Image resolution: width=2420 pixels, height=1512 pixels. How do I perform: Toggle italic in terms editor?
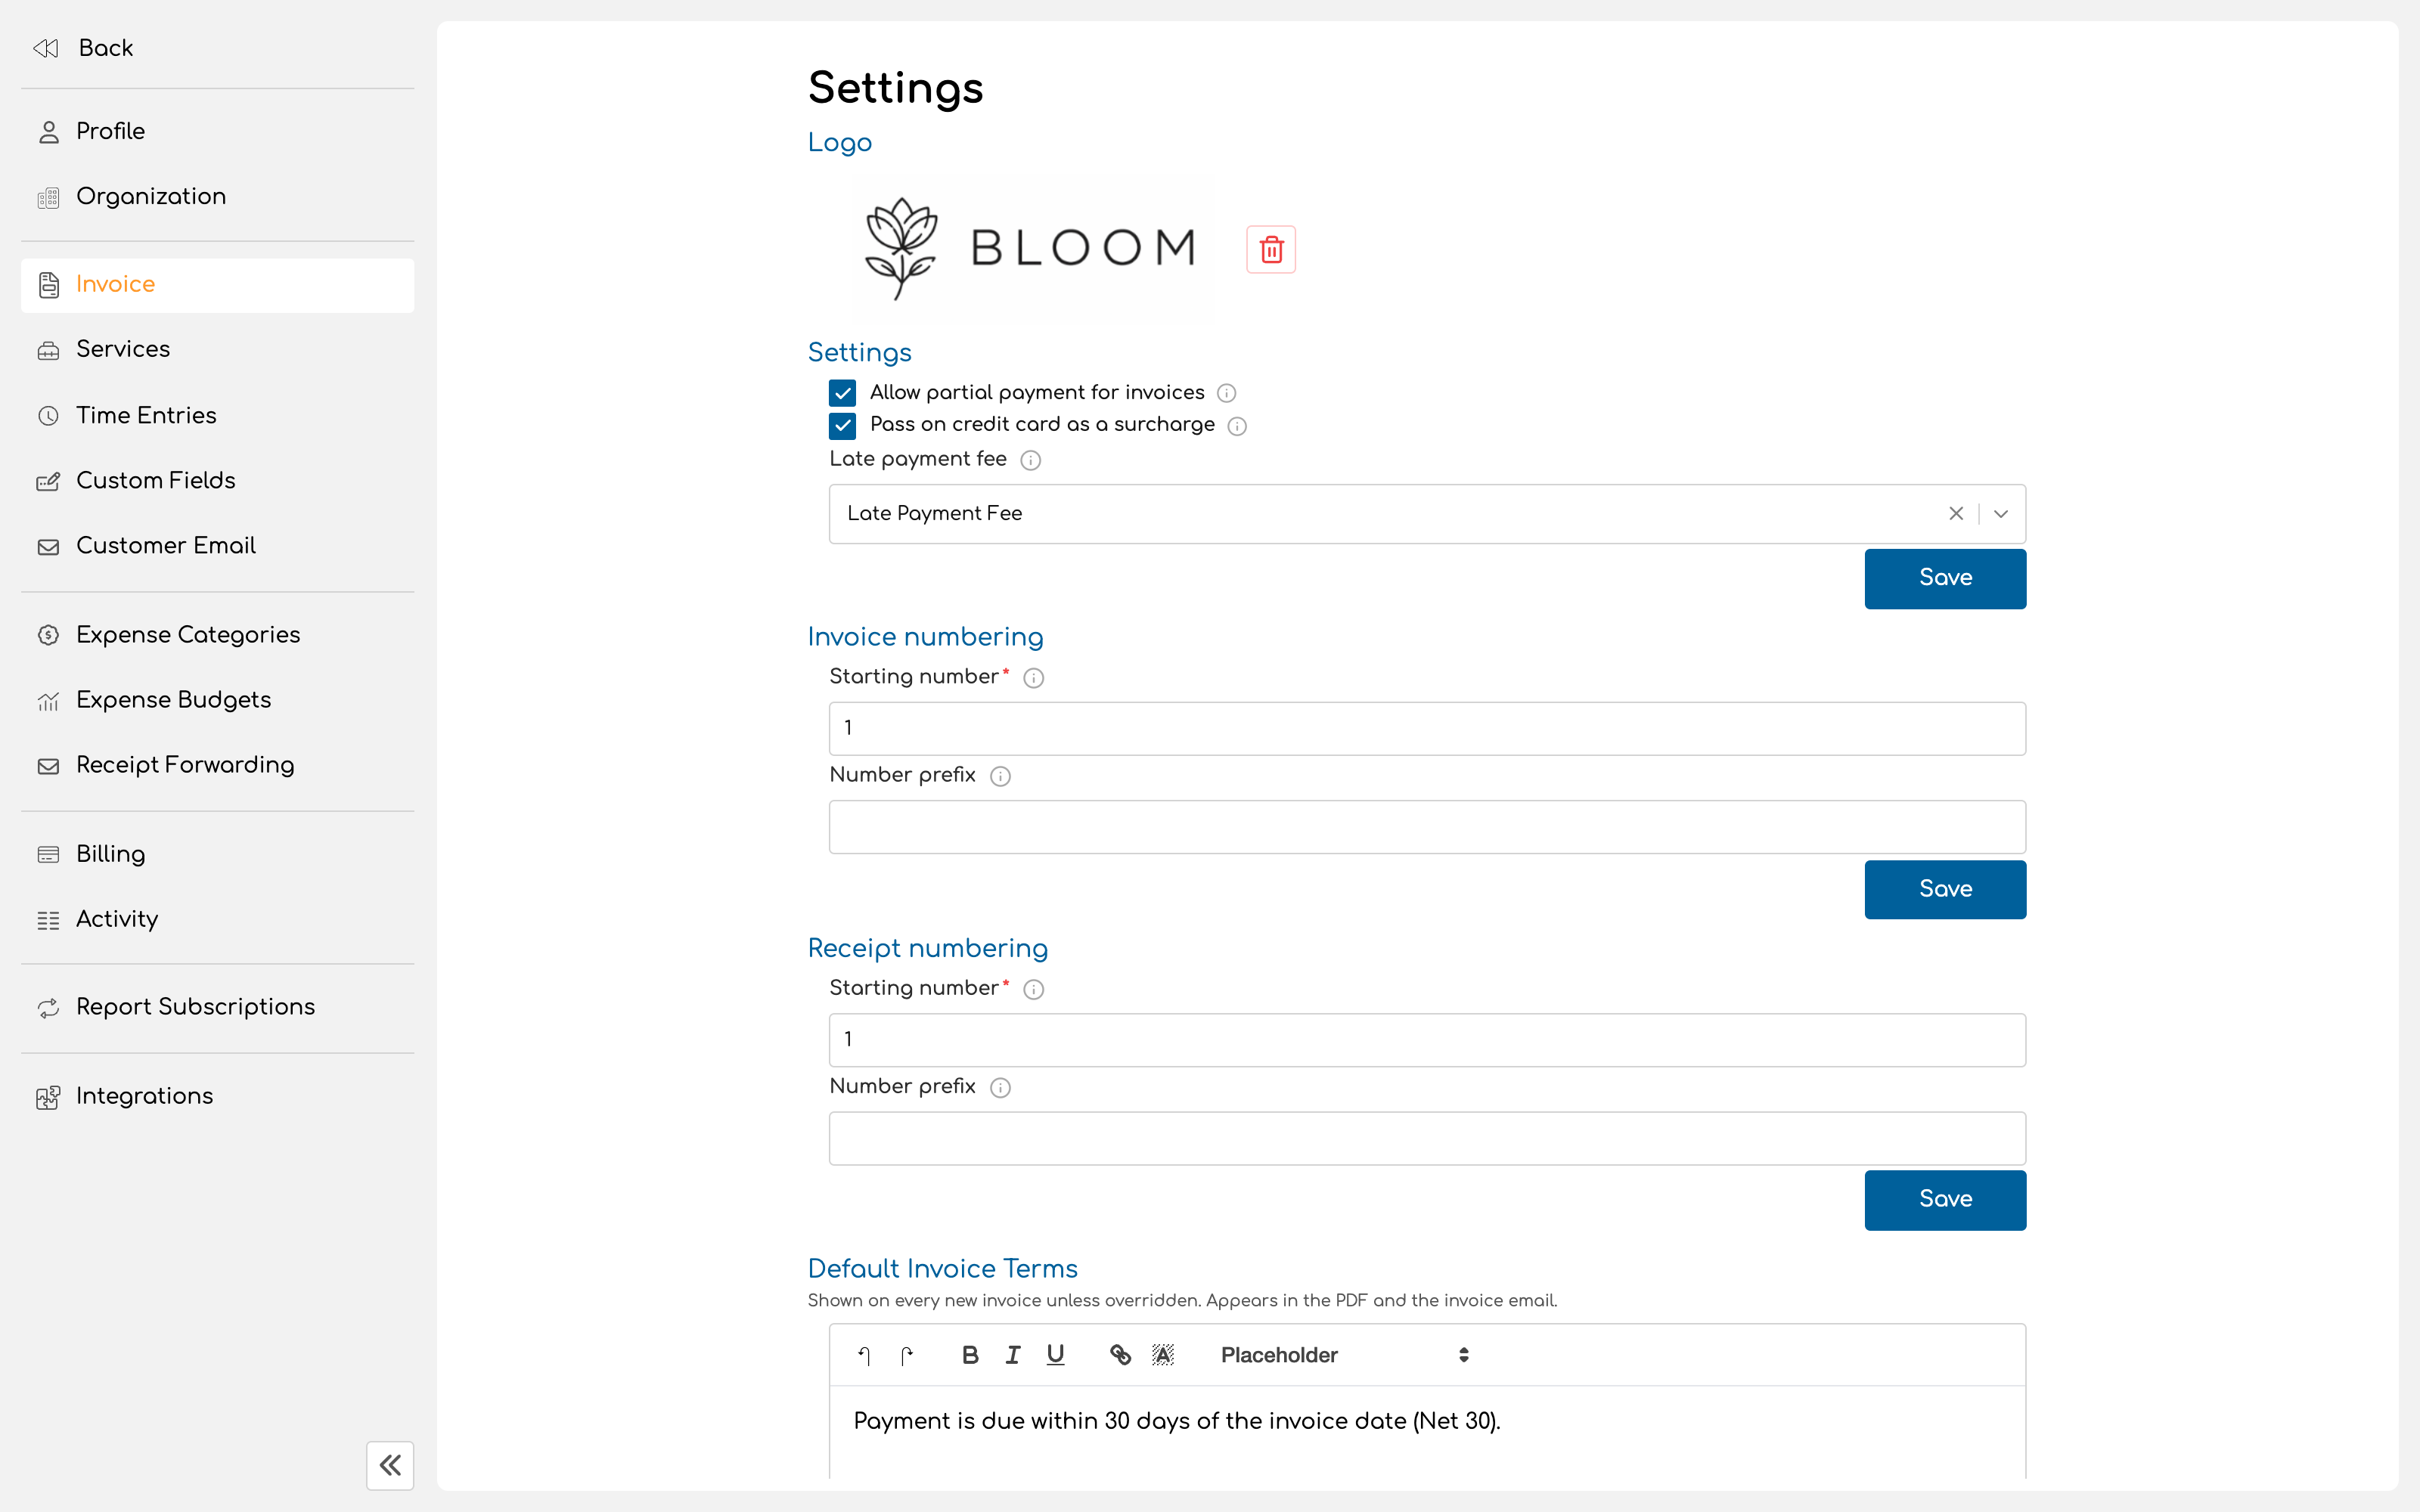pyautogui.click(x=1013, y=1355)
